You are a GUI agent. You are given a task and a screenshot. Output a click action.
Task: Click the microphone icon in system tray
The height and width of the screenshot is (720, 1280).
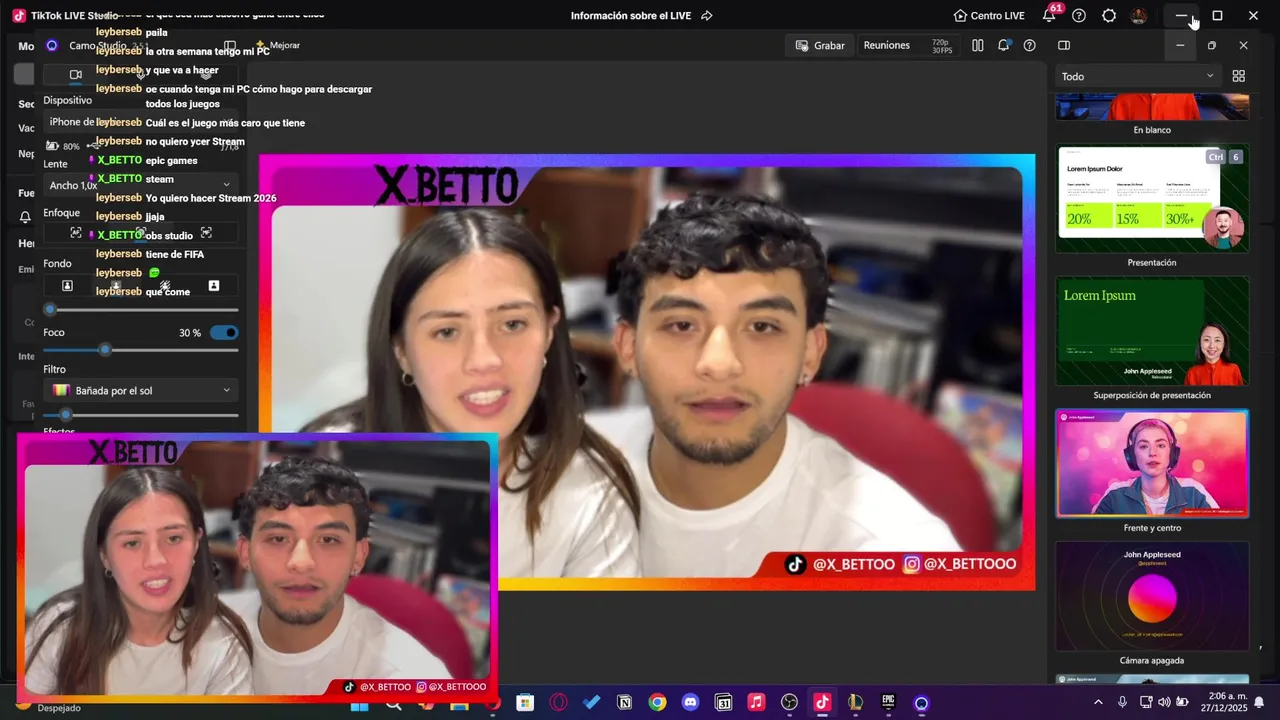[1122, 702]
